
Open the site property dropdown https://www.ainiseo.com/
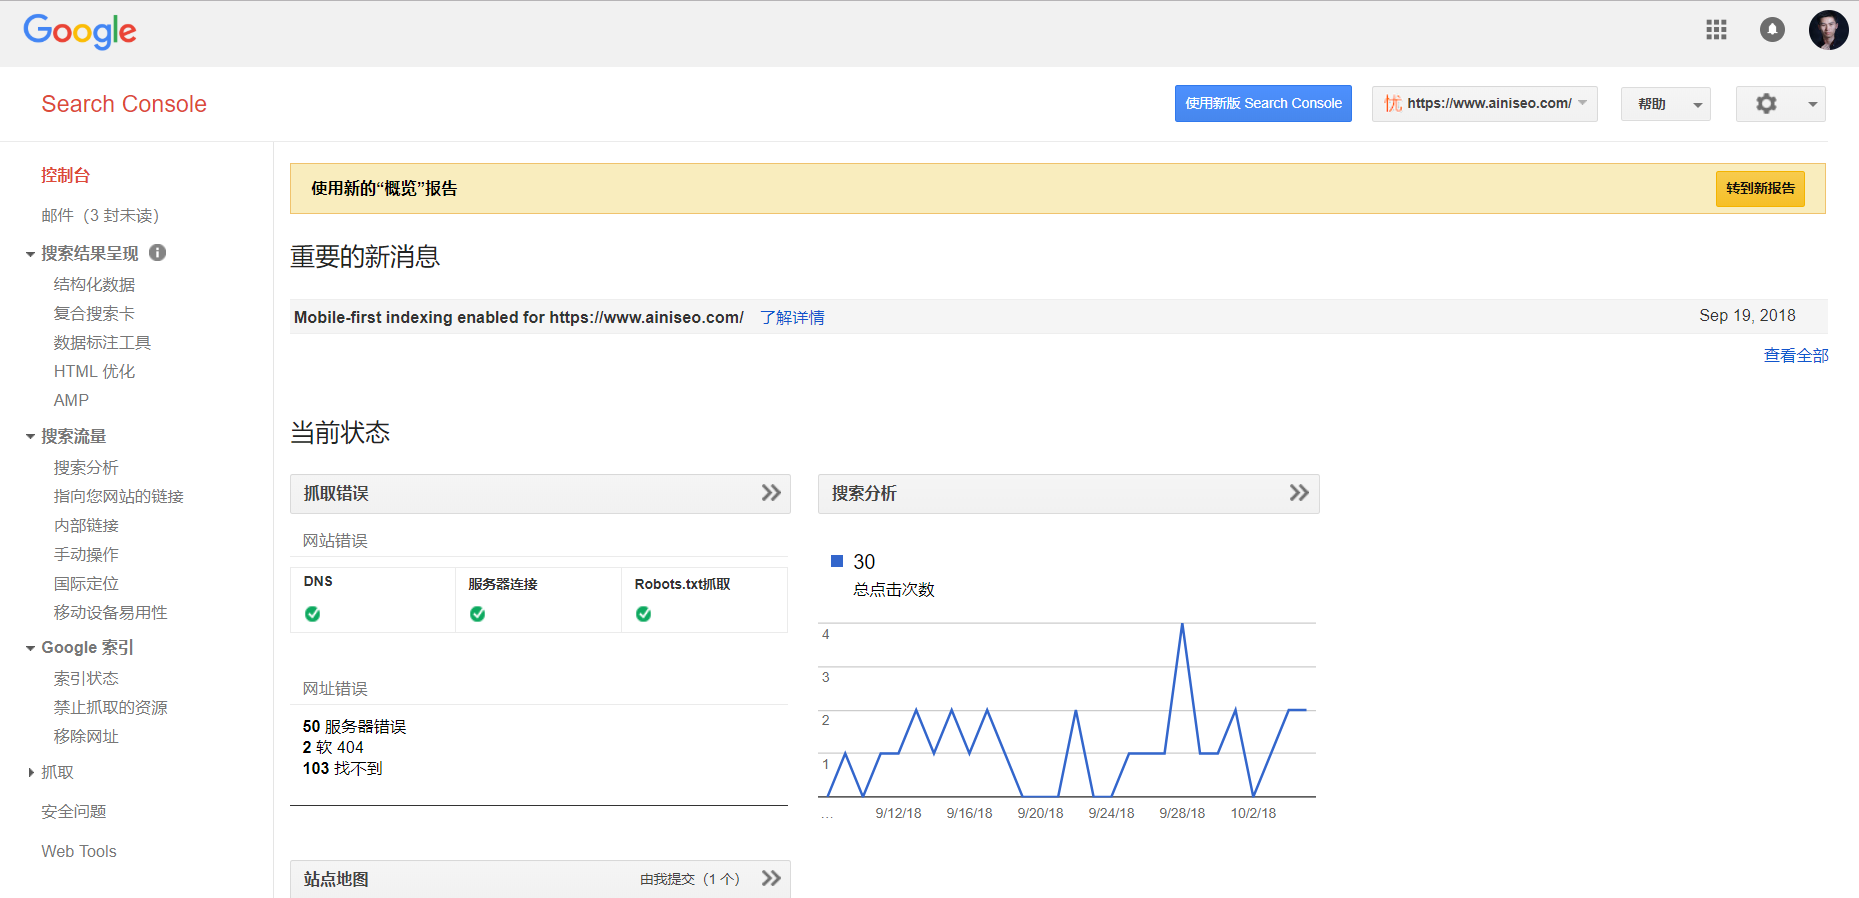pyautogui.click(x=1484, y=104)
